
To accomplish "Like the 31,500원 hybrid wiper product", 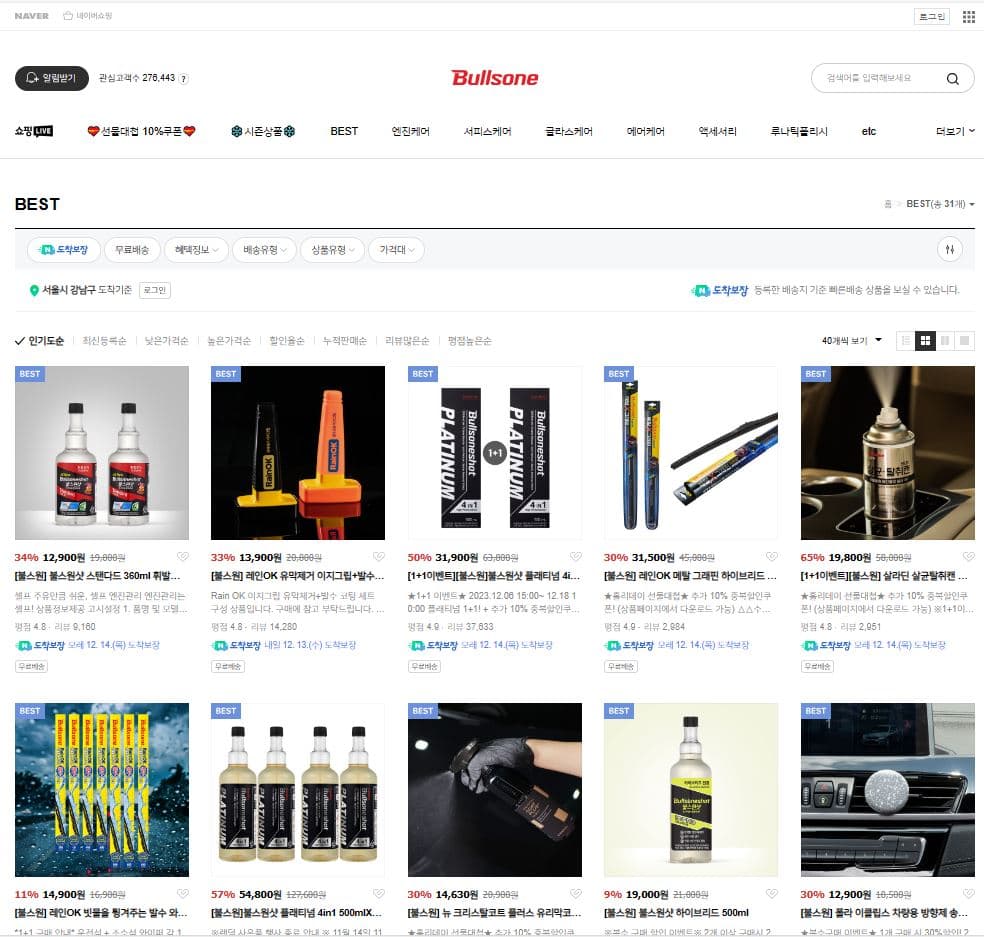I will (x=771, y=557).
